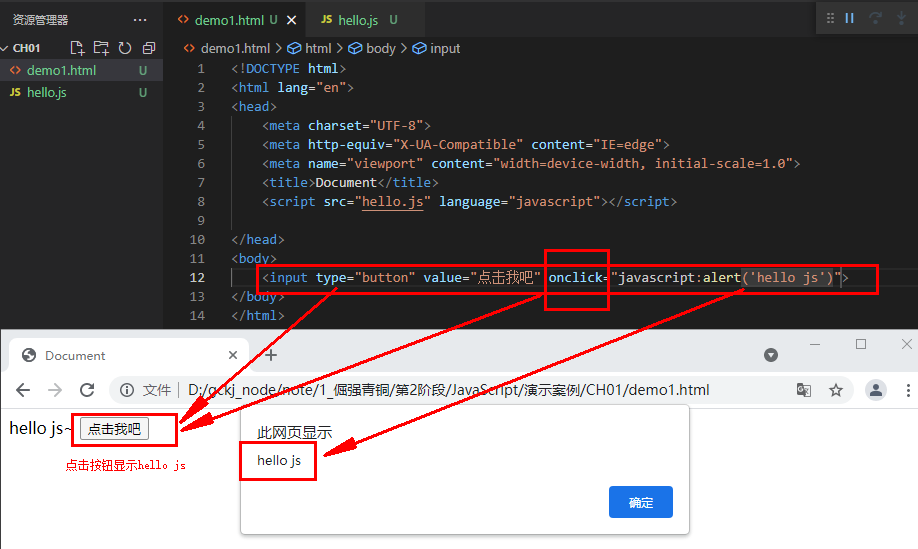This screenshot has width=918, height=549.
Task: Click the New File icon in explorer
Action: pyautogui.click(x=77, y=48)
